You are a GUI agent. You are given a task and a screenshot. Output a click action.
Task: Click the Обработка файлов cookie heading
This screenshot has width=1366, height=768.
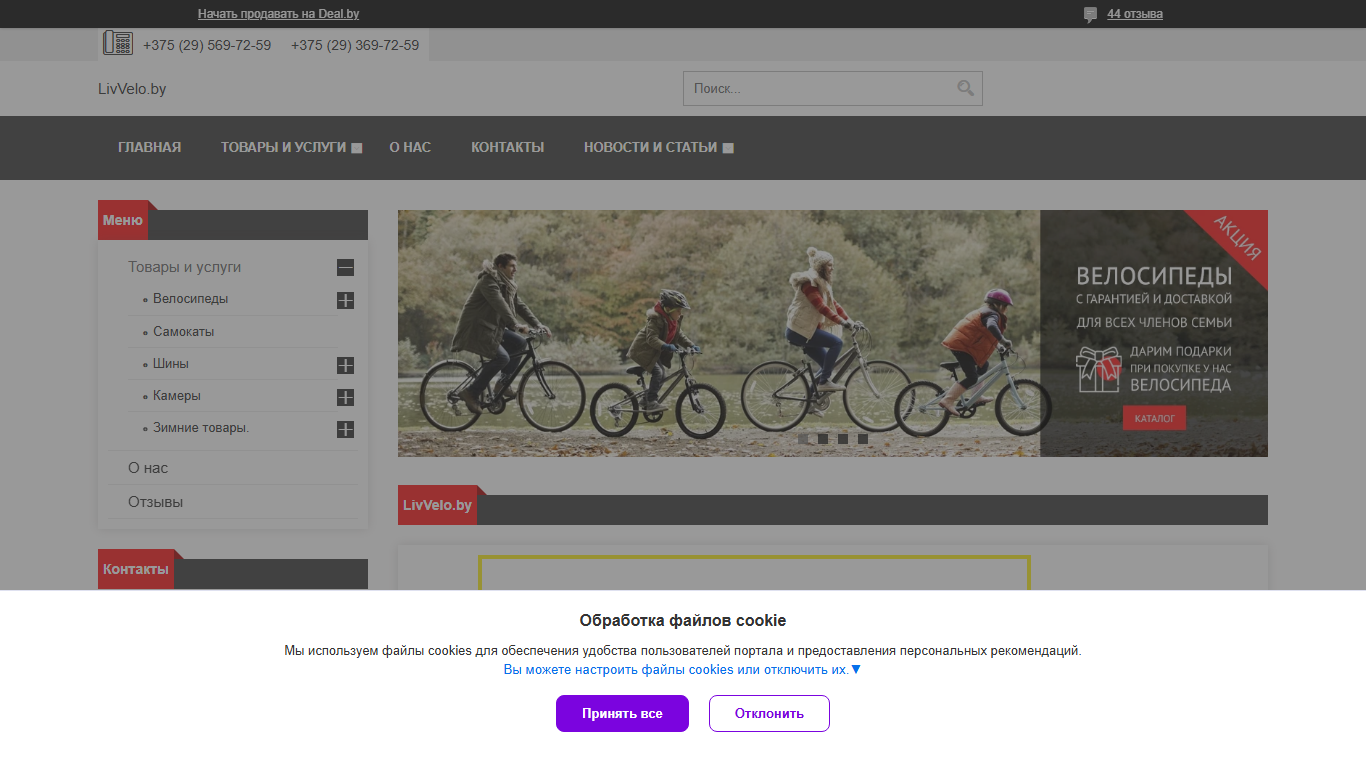(683, 620)
